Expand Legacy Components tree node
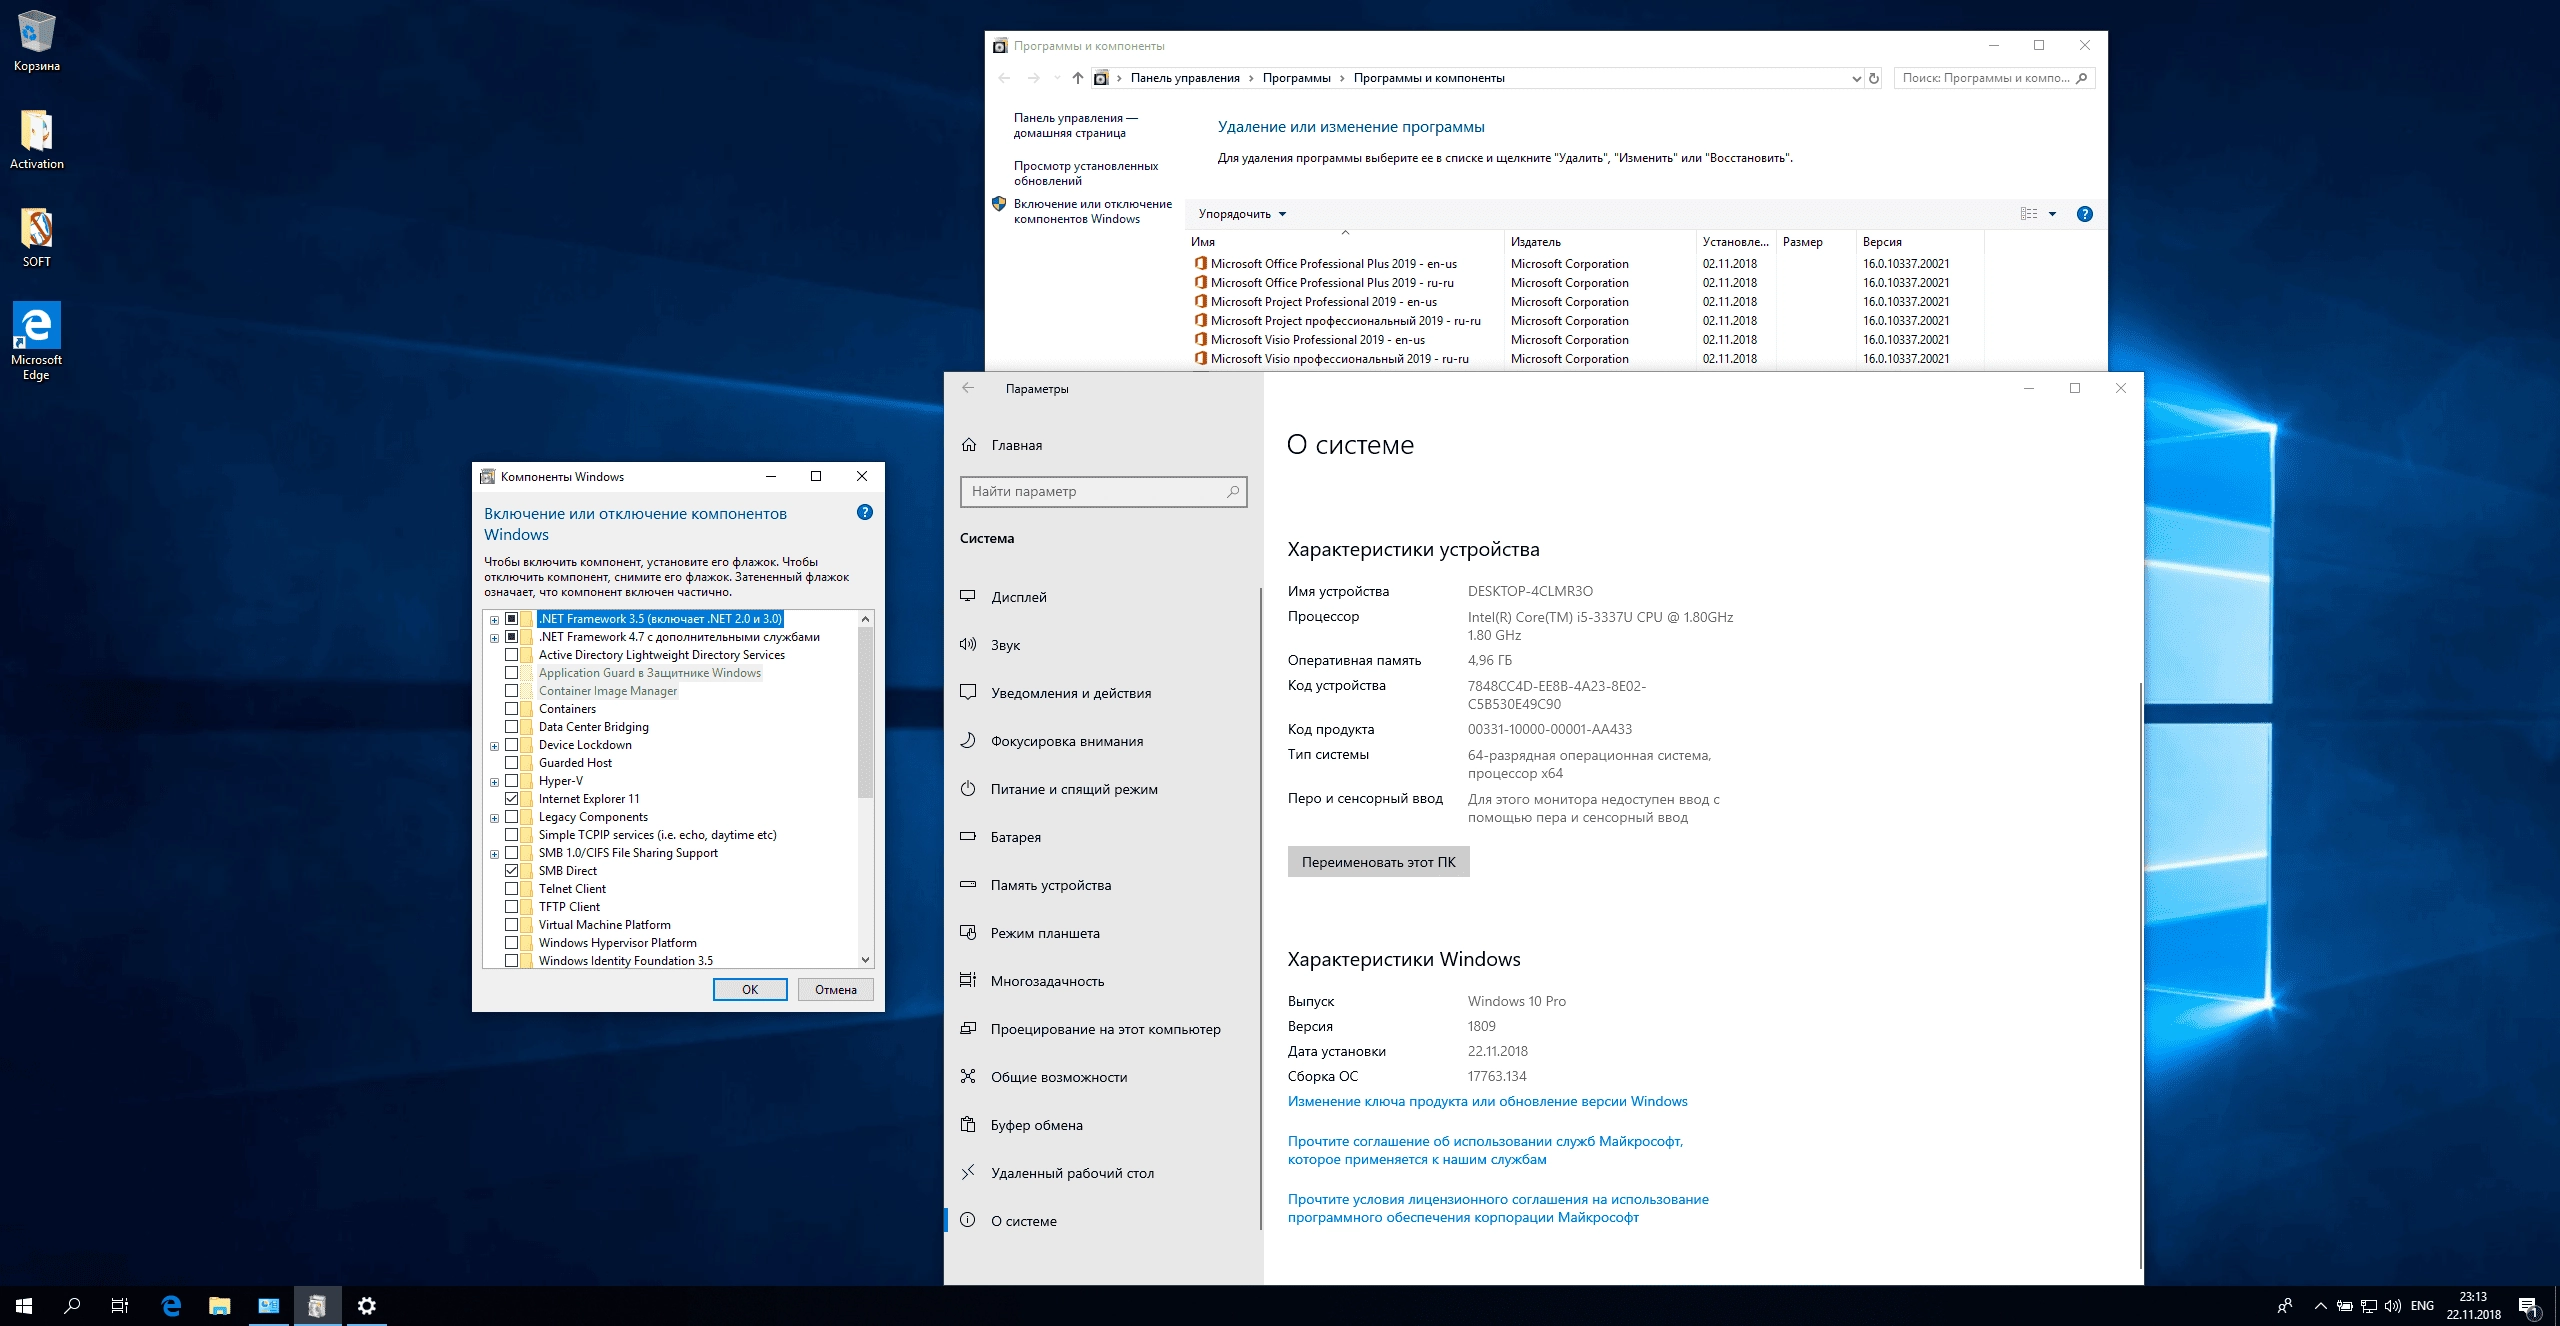 pyautogui.click(x=494, y=818)
